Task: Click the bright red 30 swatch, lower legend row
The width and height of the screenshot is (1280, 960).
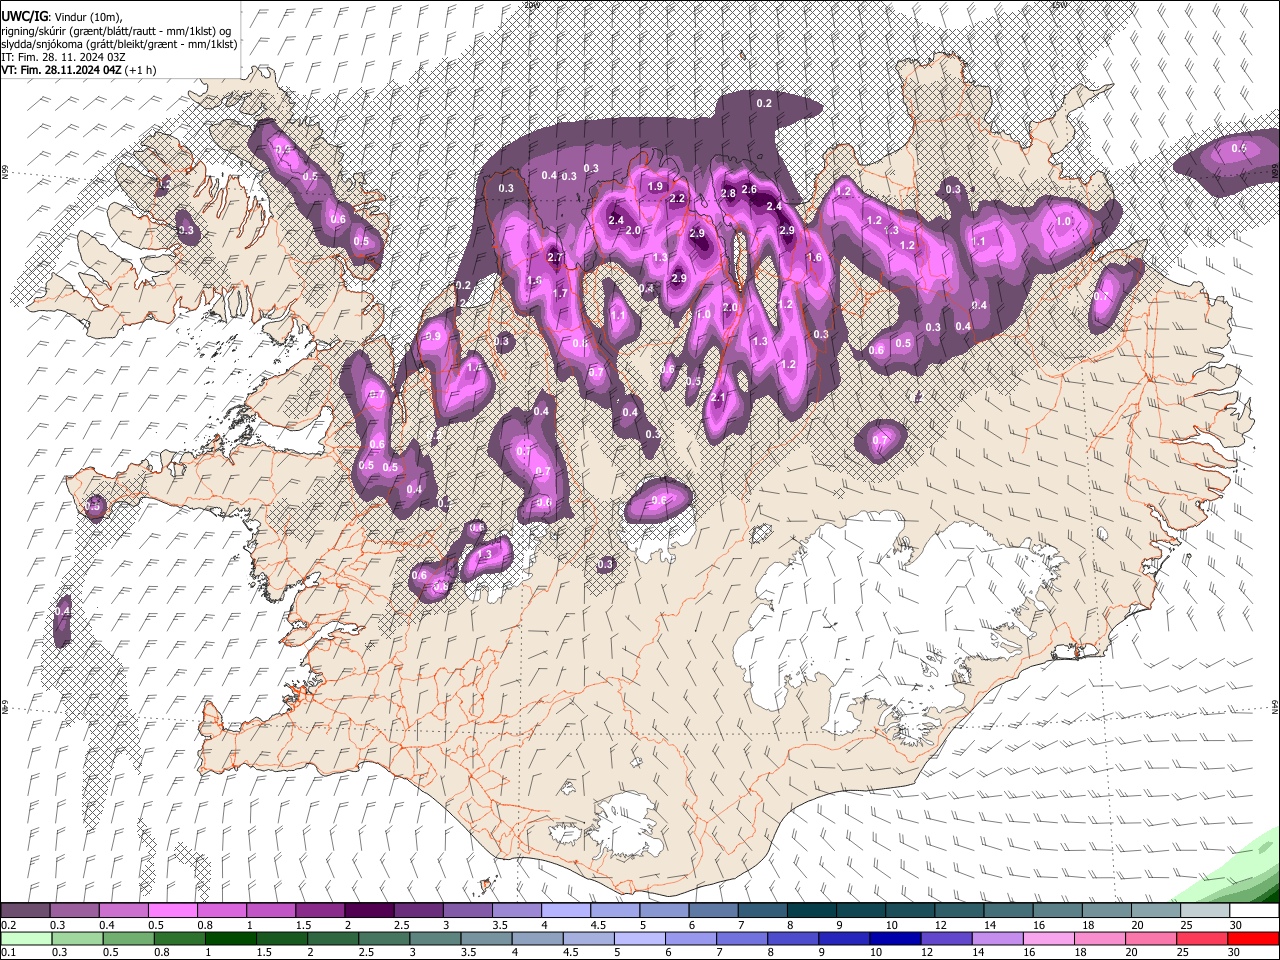Action: (1253, 938)
